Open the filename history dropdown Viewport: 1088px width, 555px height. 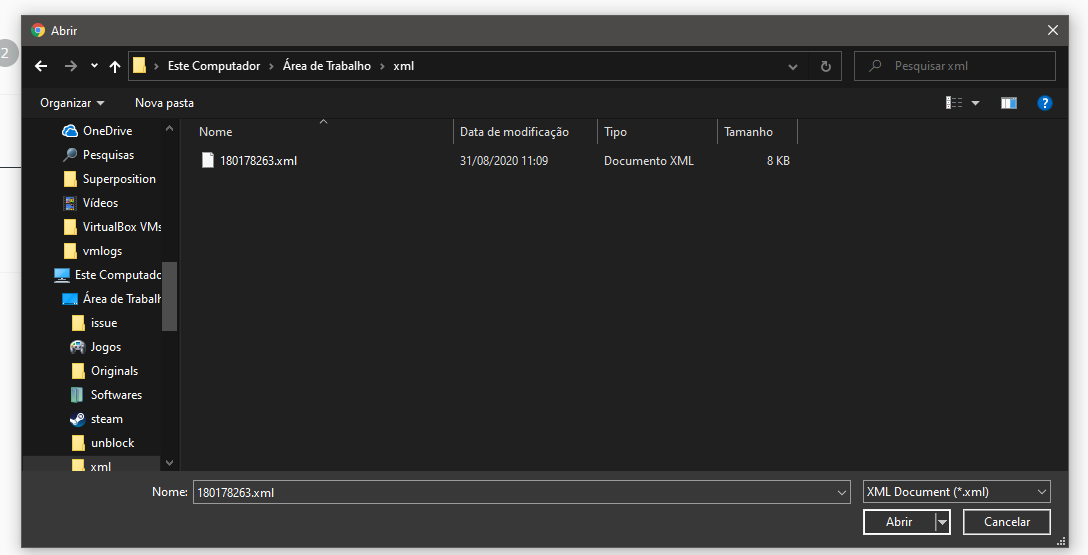click(x=842, y=493)
